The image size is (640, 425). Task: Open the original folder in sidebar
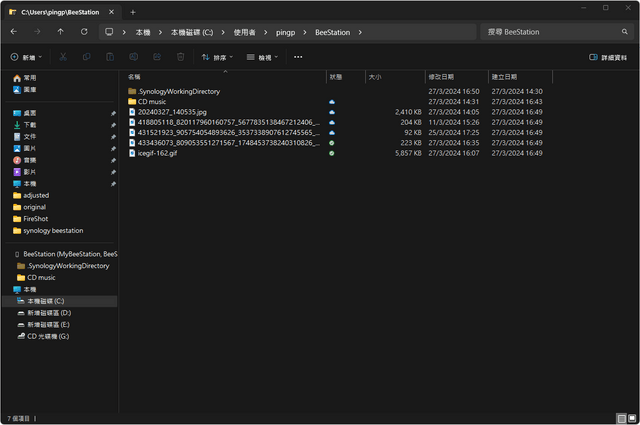[29, 207]
